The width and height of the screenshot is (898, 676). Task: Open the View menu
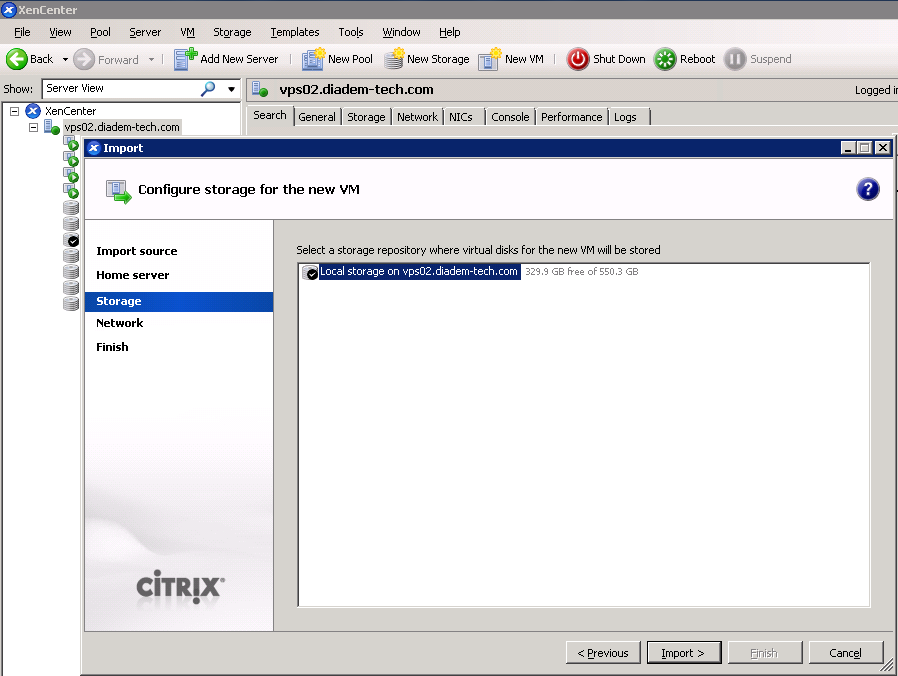tap(60, 32)
